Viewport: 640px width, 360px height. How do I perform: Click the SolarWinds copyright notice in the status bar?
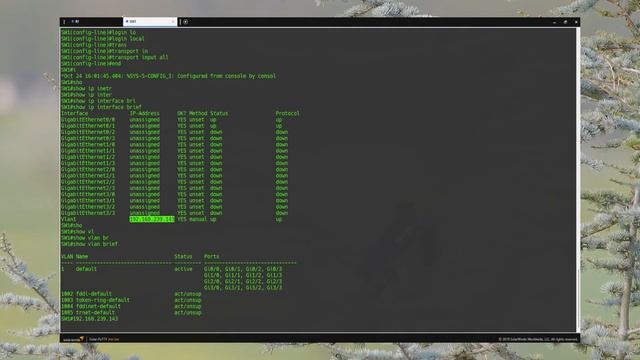click(x=538, y=339)
